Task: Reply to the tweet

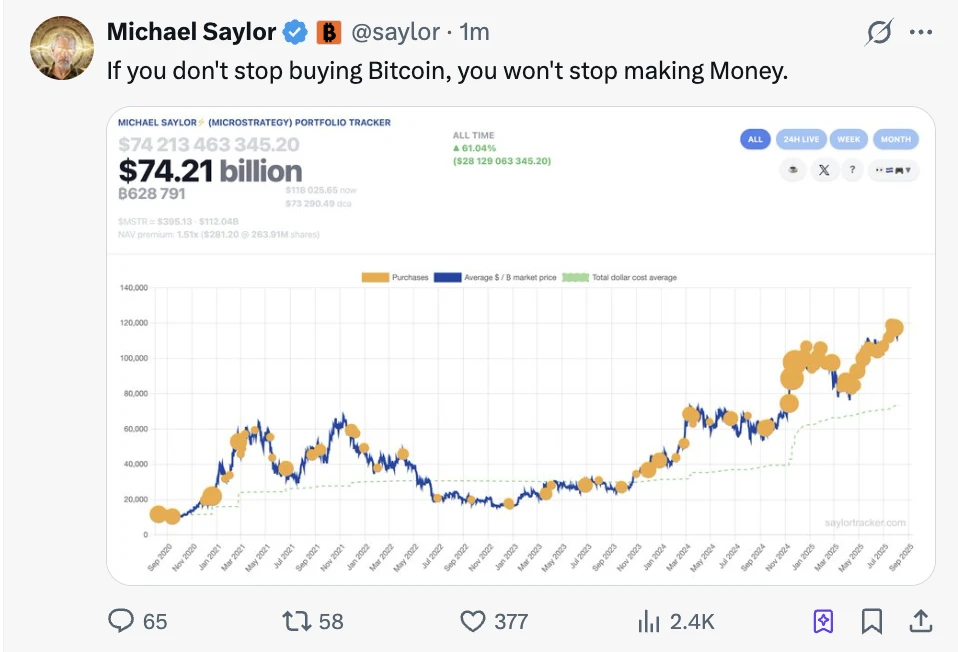Action: [x=122, y=621]
